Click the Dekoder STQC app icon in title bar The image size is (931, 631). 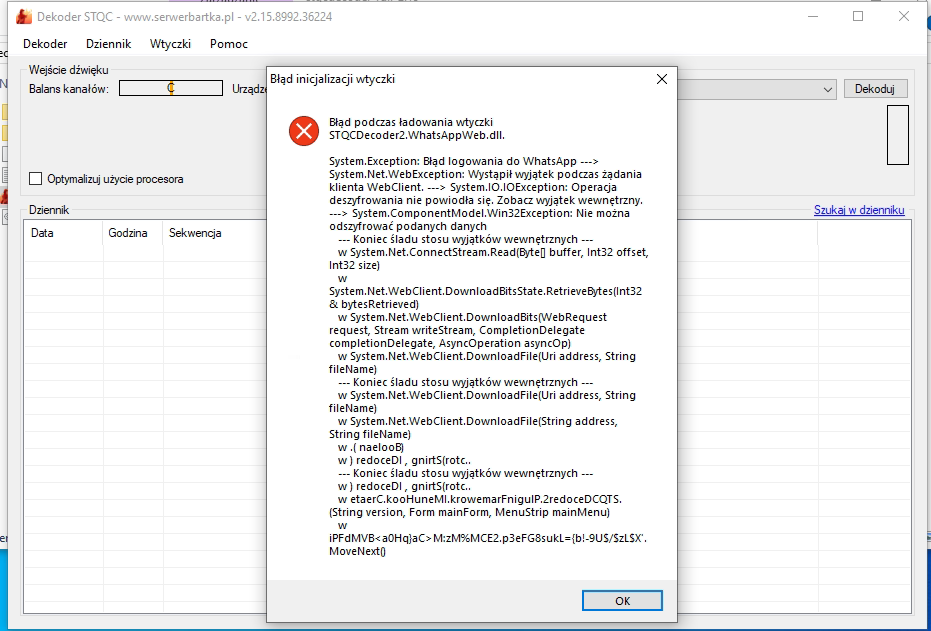pos(25,17)
